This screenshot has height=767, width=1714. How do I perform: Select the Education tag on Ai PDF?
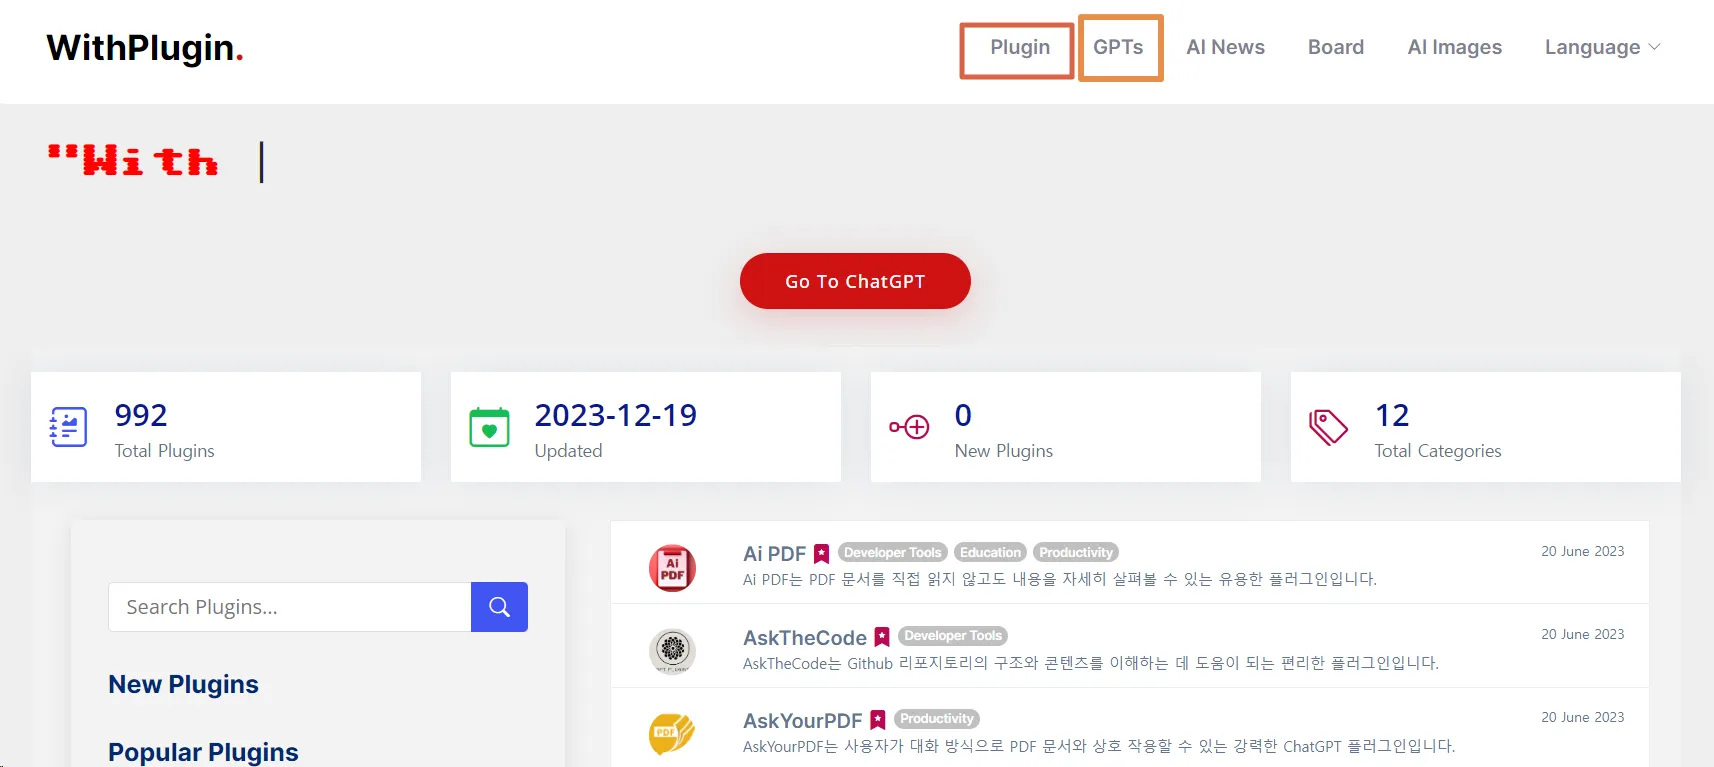point(990,552)
